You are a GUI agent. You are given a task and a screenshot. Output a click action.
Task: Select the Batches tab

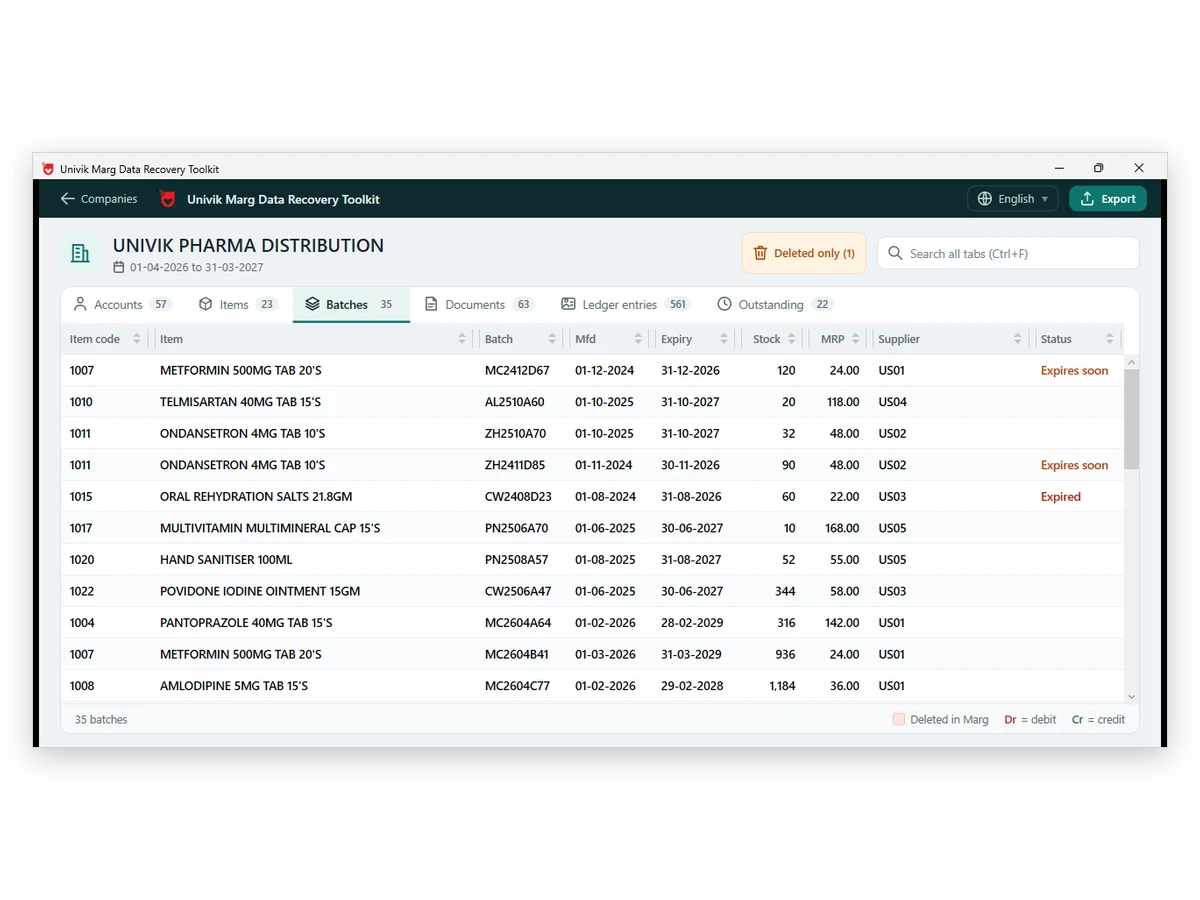(351, 305)
